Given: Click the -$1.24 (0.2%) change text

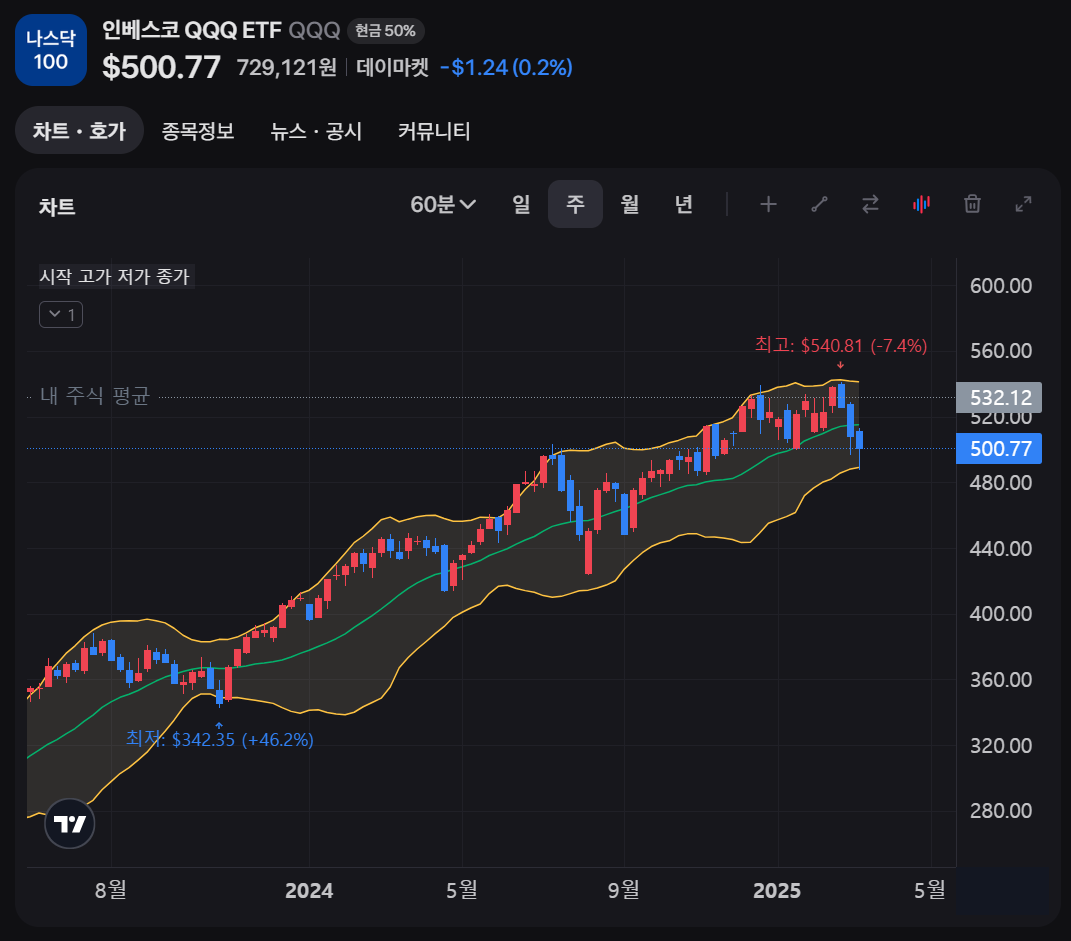Looking at the screenshot, I should [506, 67].
